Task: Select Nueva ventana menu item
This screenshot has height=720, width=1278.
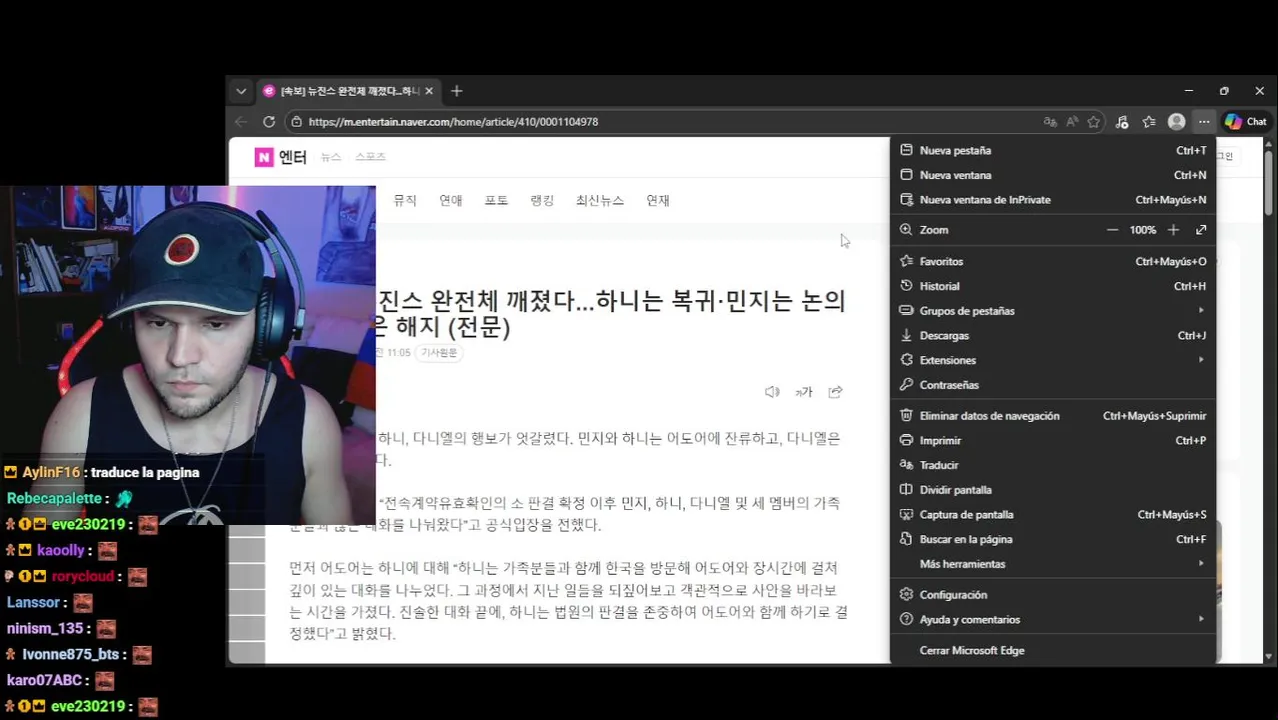Action: pyautogui.click(x=1053, y=175)
